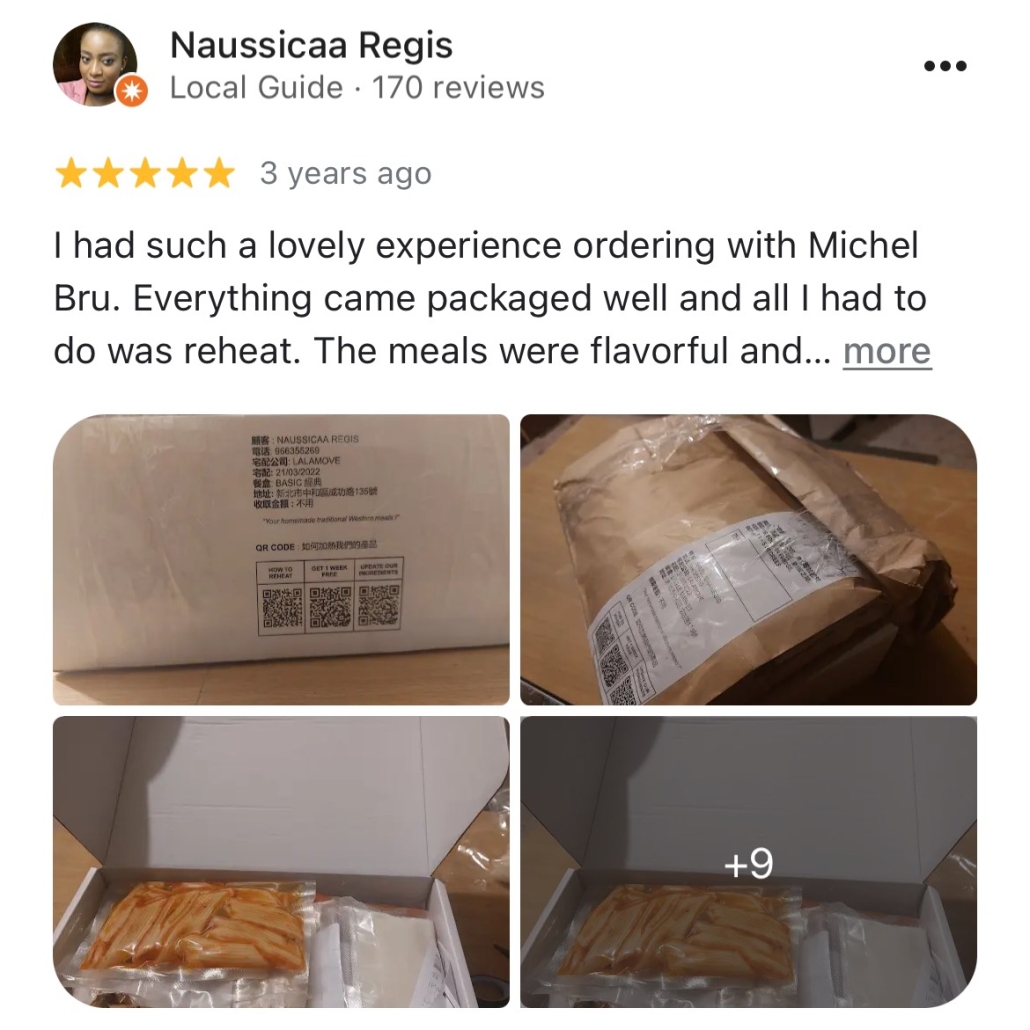Click the third rating star

point(145,173)
